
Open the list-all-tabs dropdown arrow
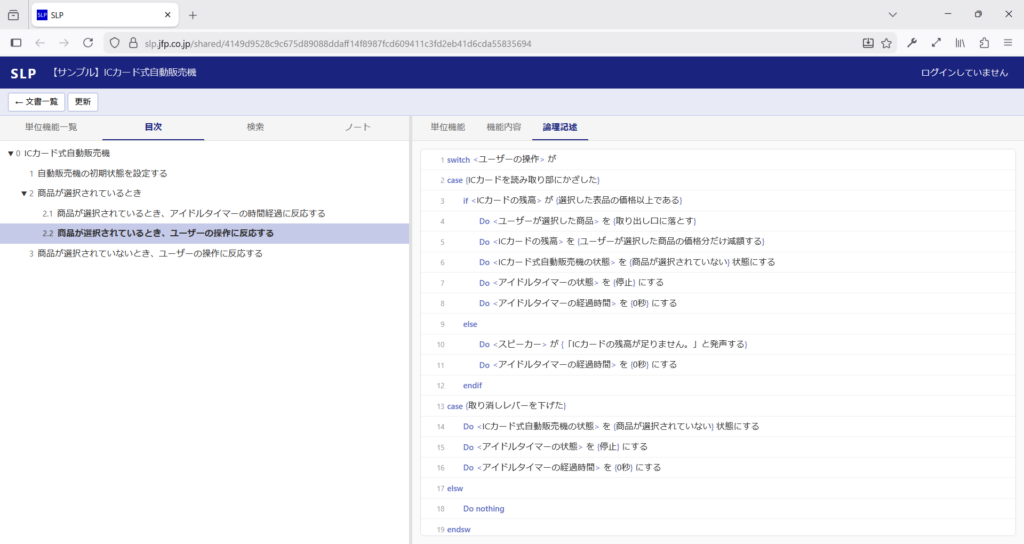[892, 15]
